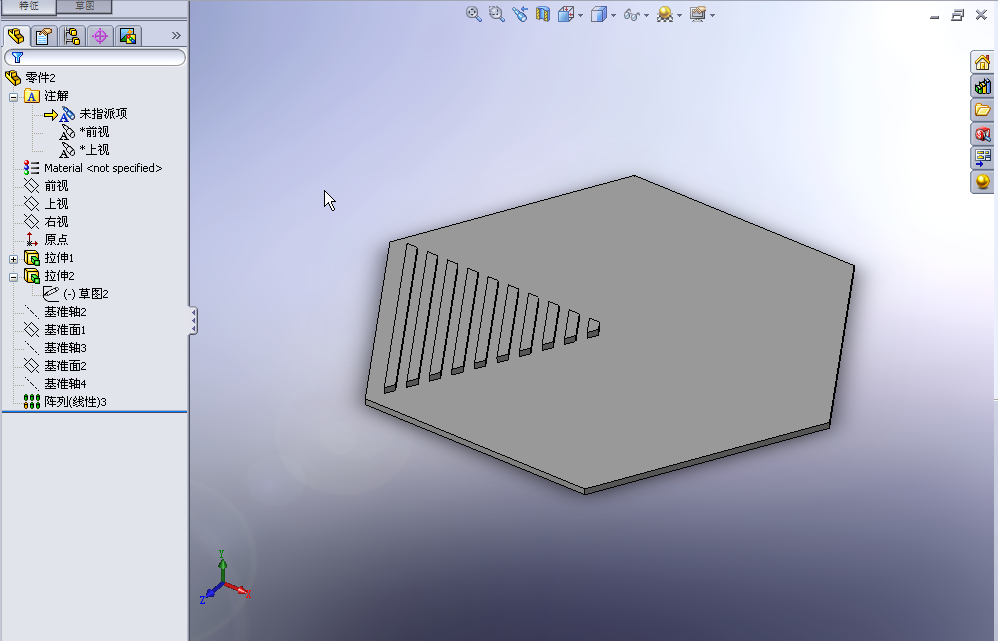Expand the manager tabs chevron
This screenshot has width=998, height=641.
(176, 36)
